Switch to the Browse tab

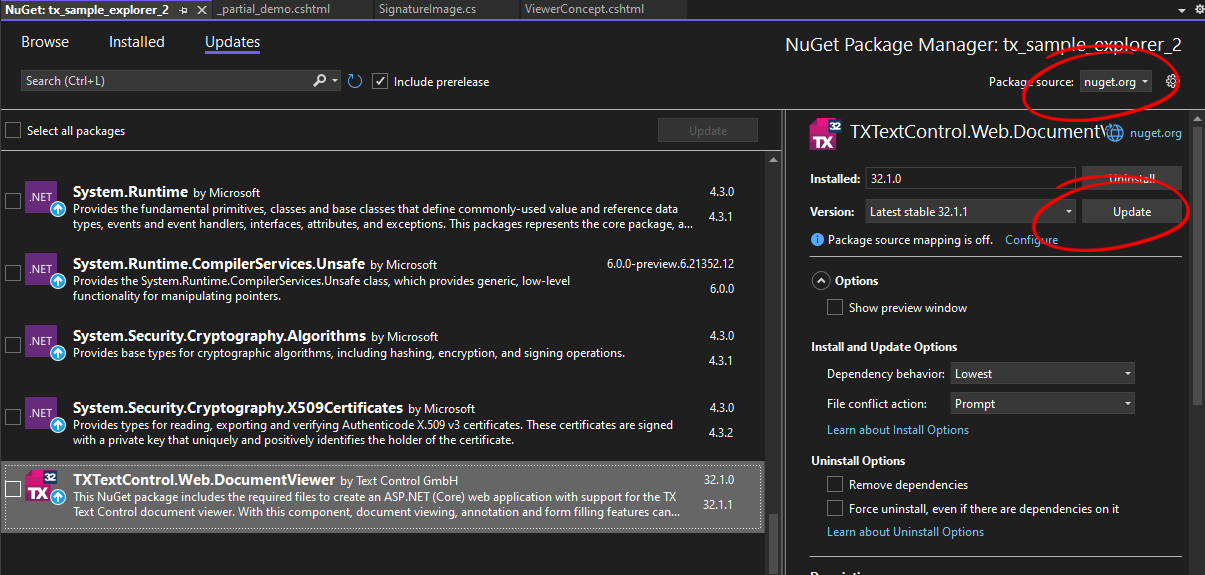click(45, 42)
